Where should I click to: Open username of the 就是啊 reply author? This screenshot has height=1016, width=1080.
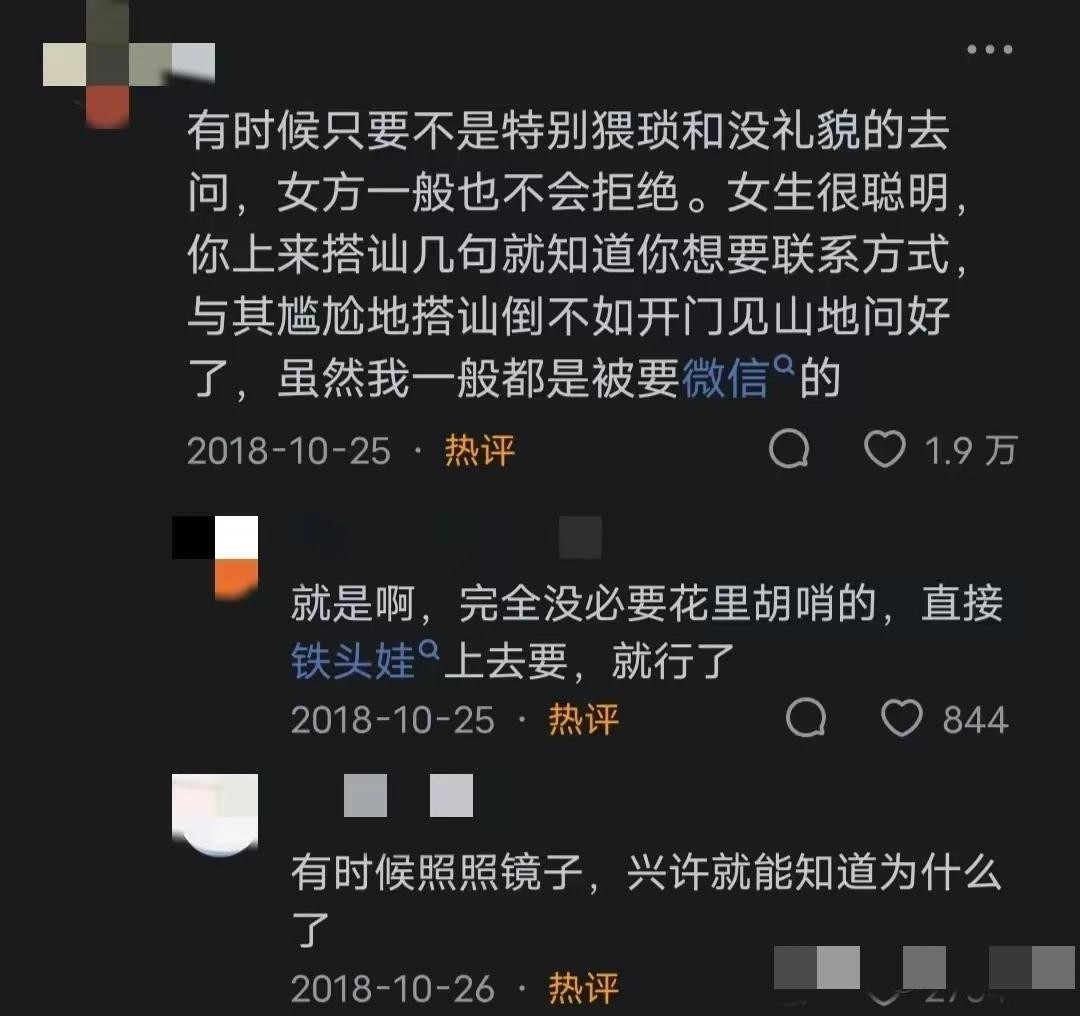448,537
